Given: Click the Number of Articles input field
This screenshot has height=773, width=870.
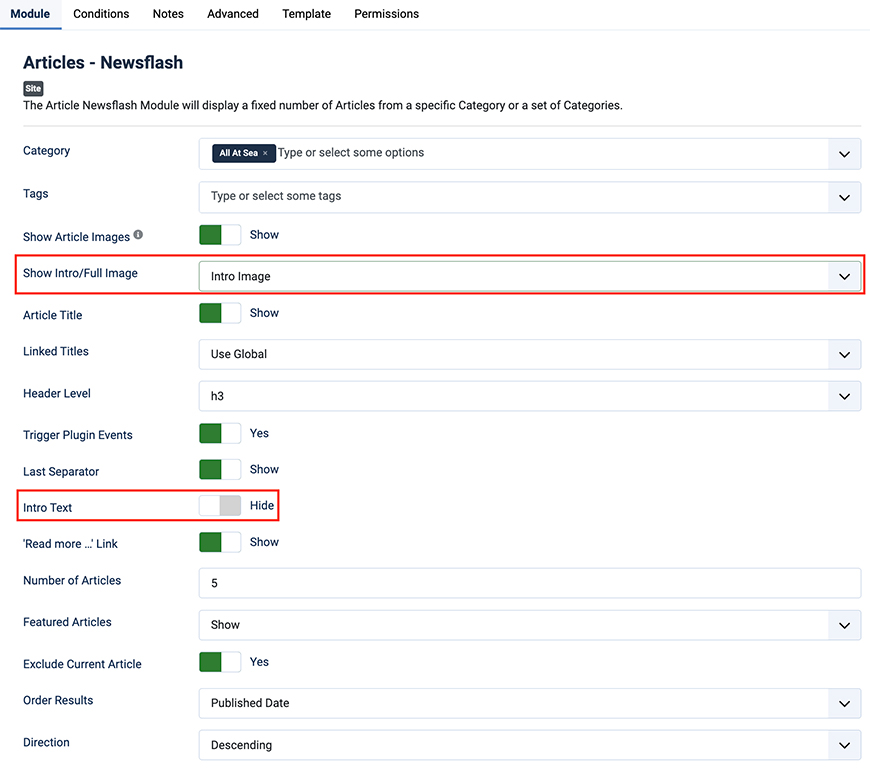Looking at the screenshot, I should tap(529, 583).
